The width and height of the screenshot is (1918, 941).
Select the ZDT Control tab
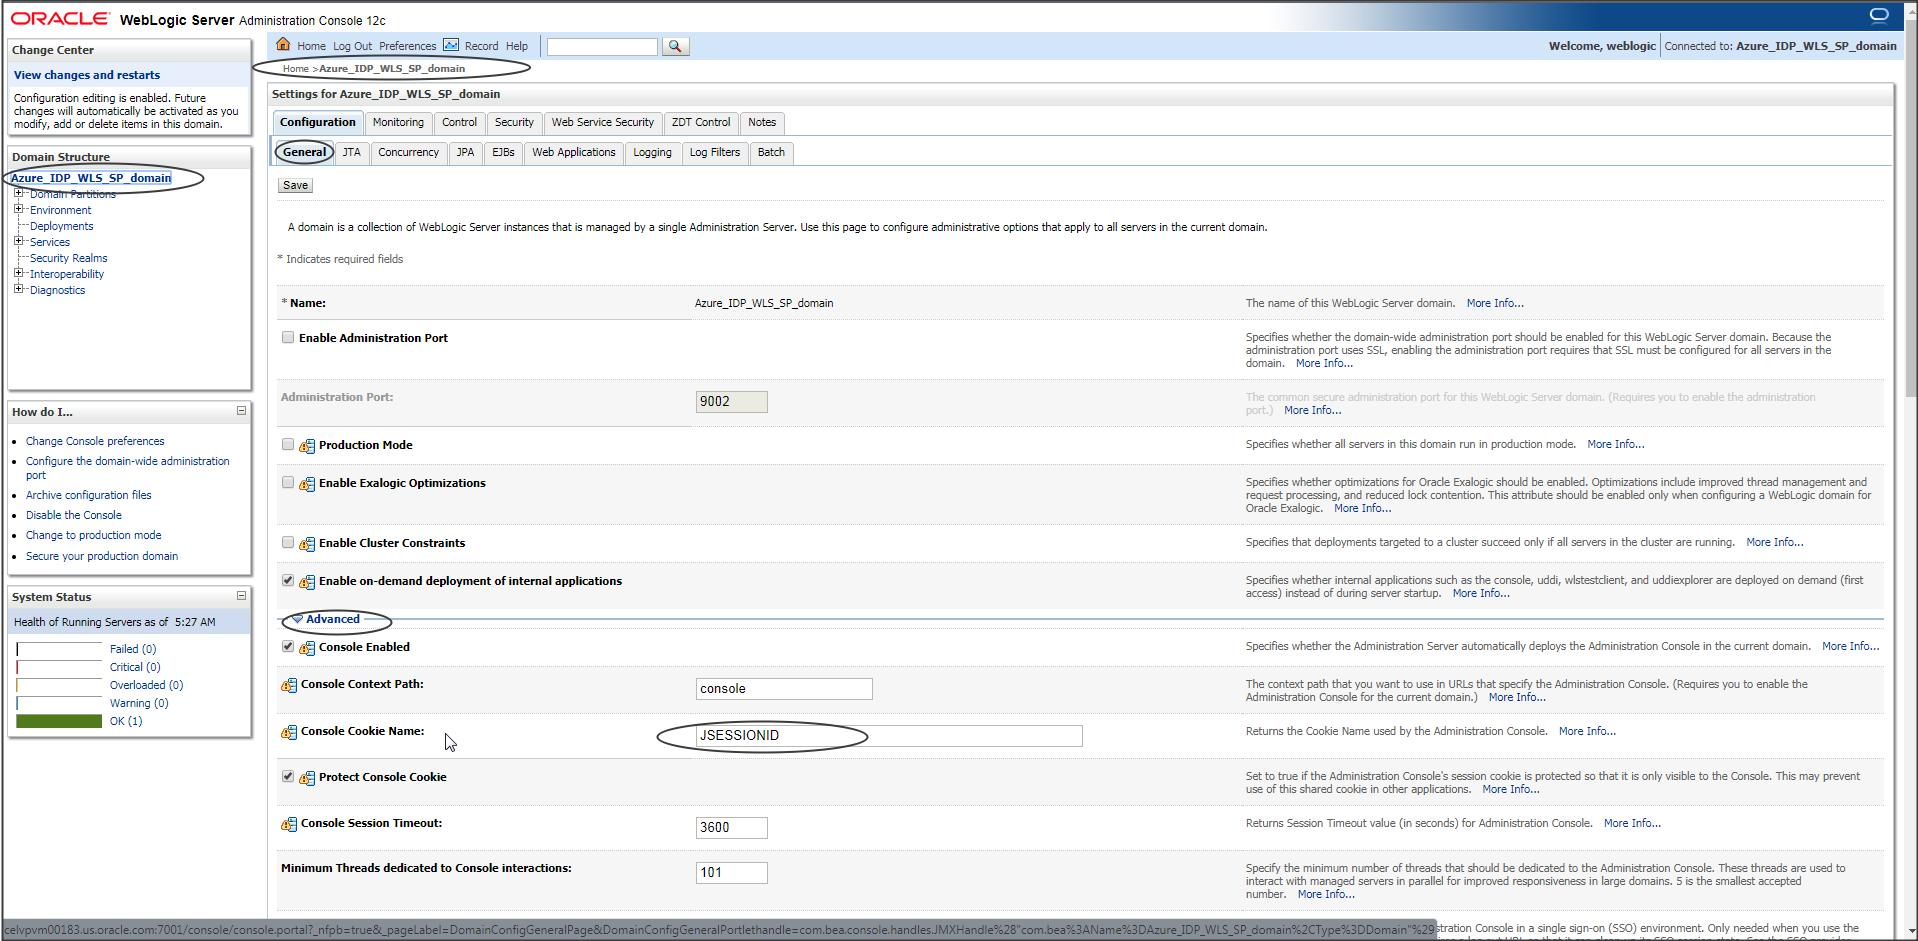point(701,123)
